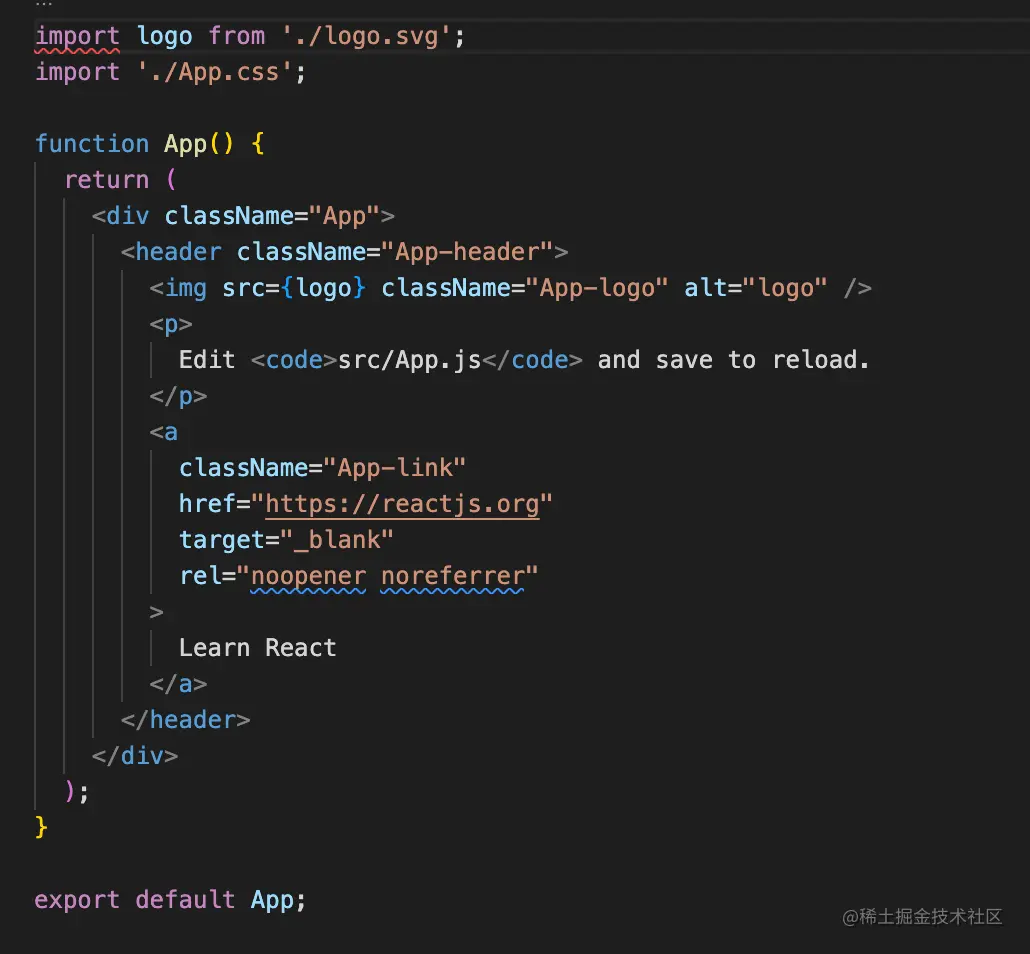Click the closing </a> tag

click(178, 685)
